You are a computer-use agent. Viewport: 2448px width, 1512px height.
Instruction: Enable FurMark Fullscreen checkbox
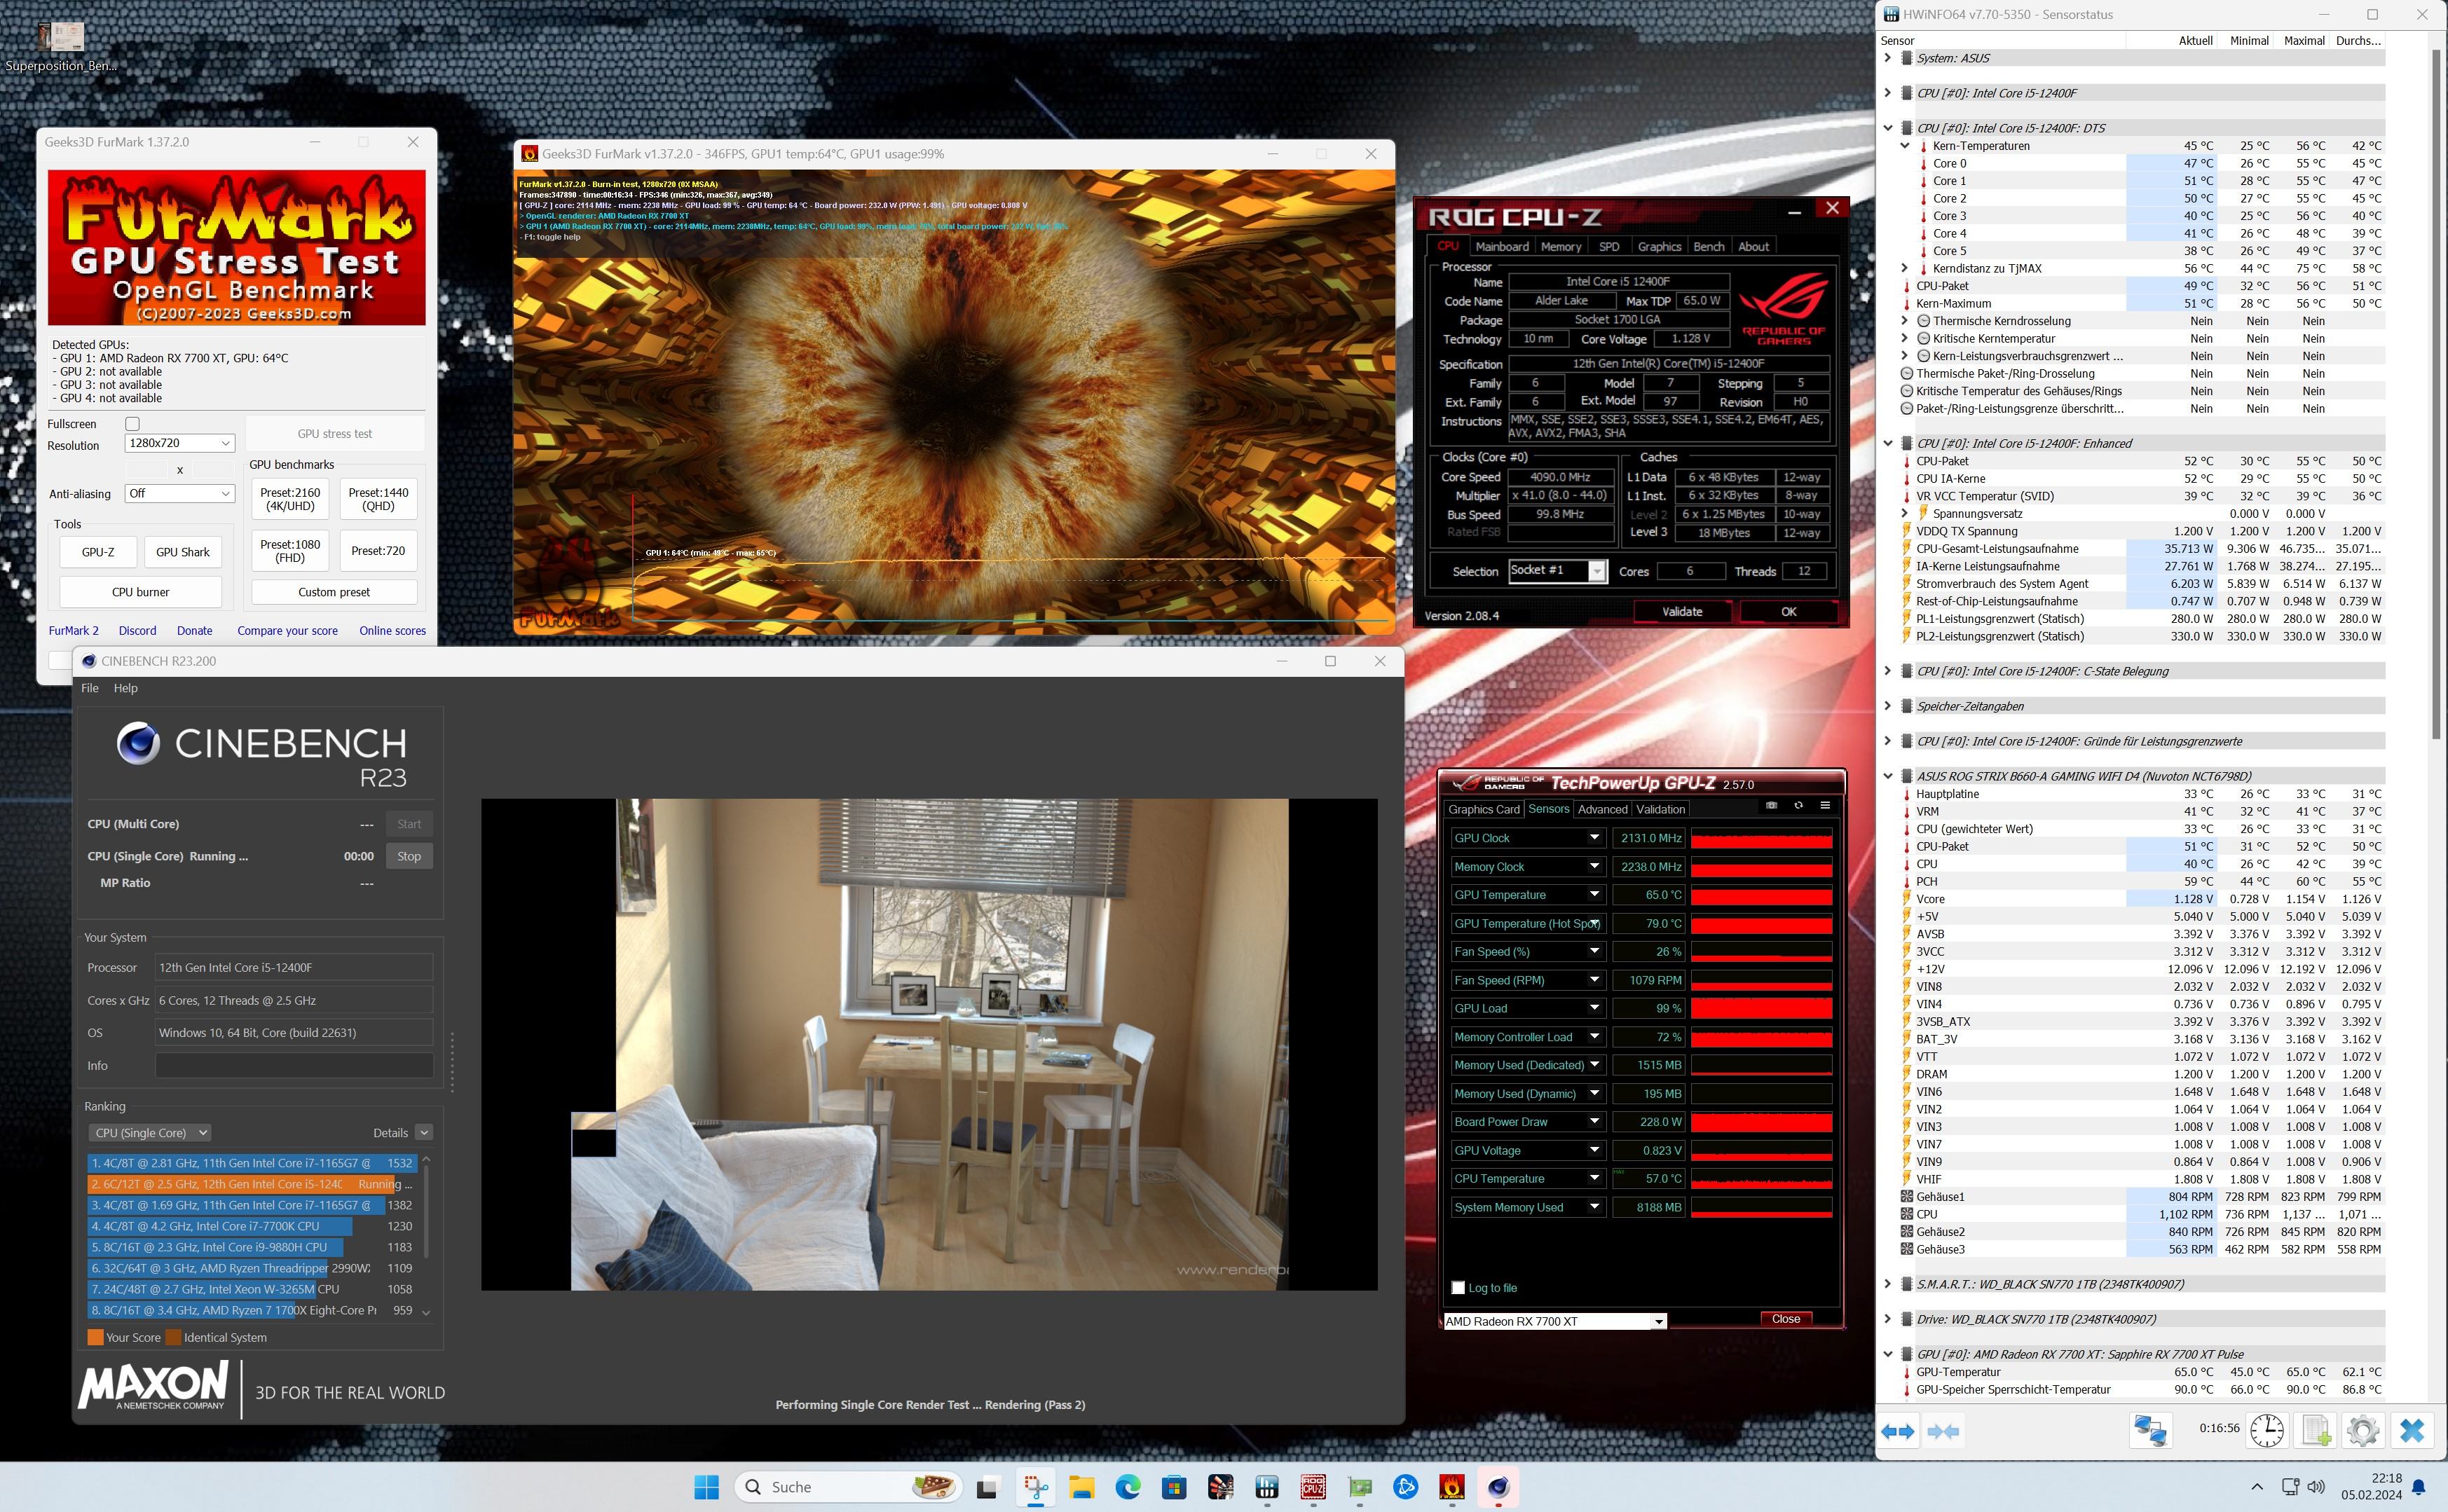(x=132, y=424)
